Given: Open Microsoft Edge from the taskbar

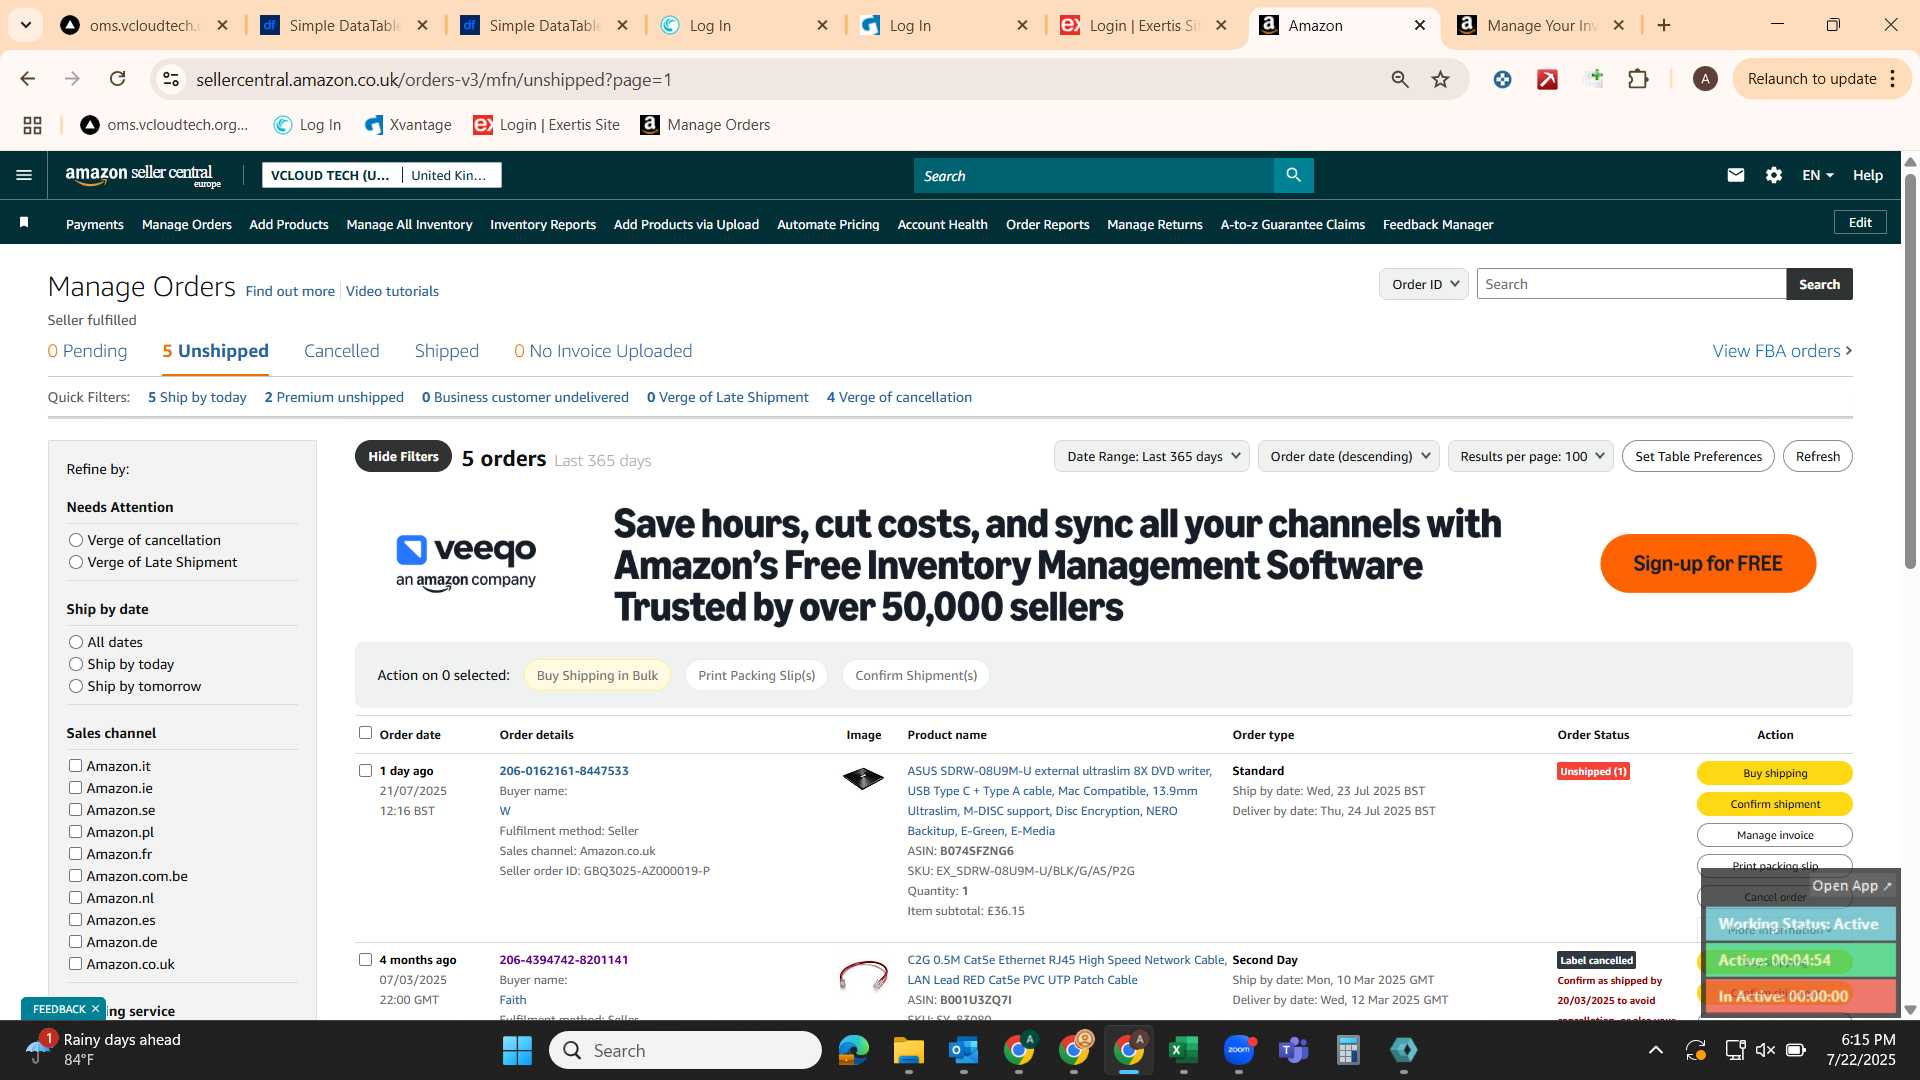Looking at the screenshot, I should 853,1050.
